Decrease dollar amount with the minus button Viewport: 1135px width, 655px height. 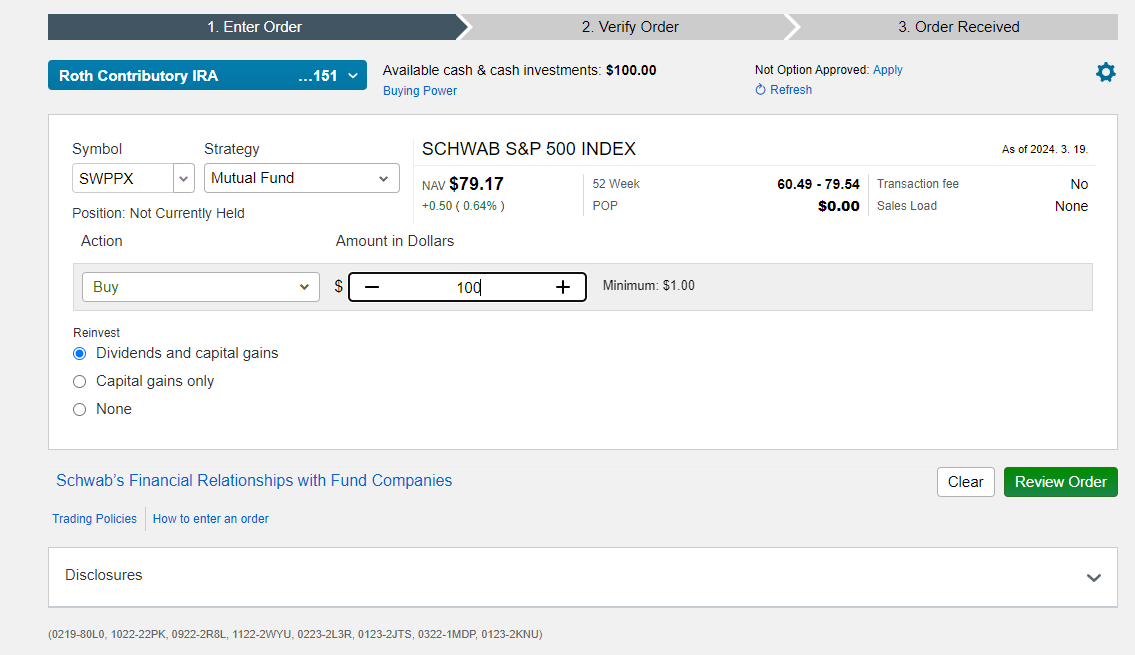tap(372, 287)
